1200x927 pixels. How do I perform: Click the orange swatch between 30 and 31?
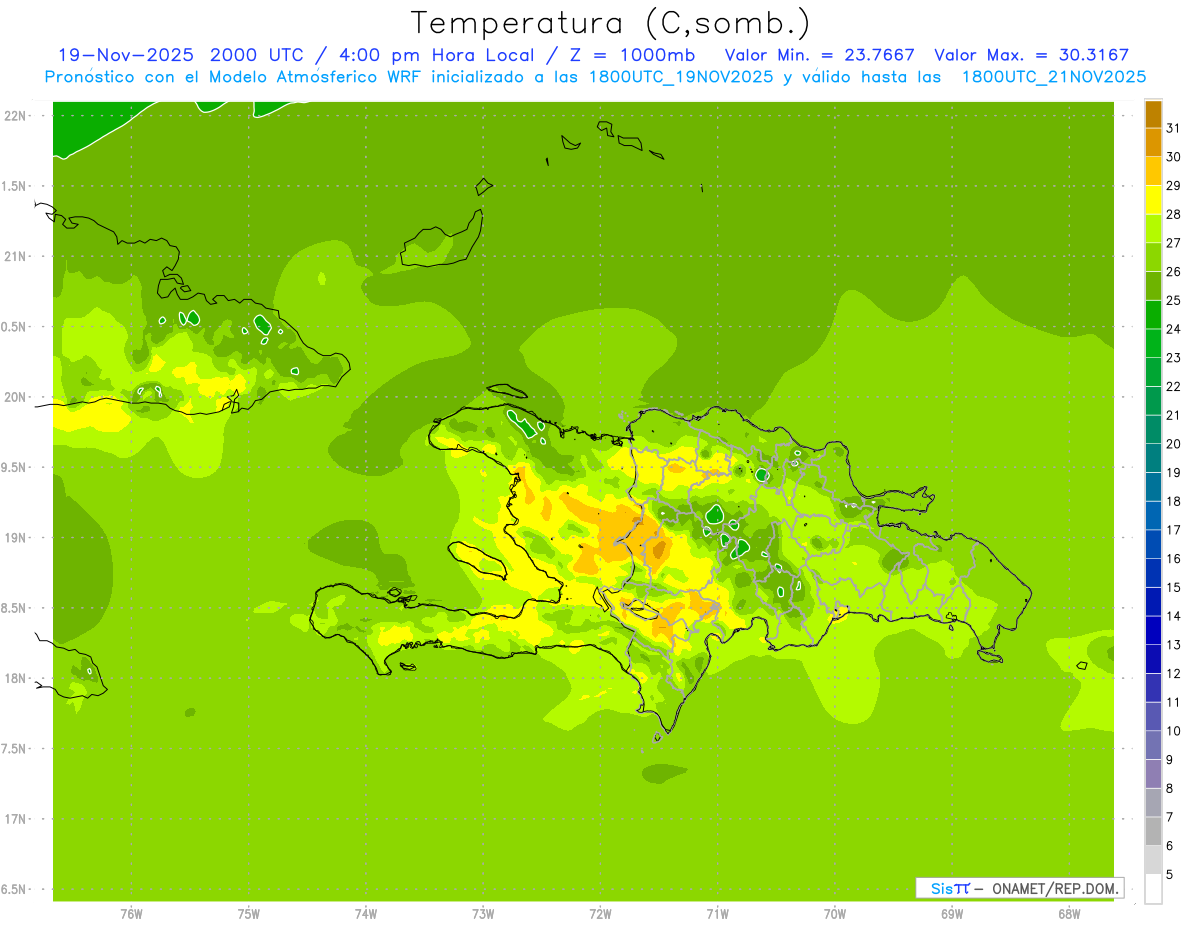1153,142
